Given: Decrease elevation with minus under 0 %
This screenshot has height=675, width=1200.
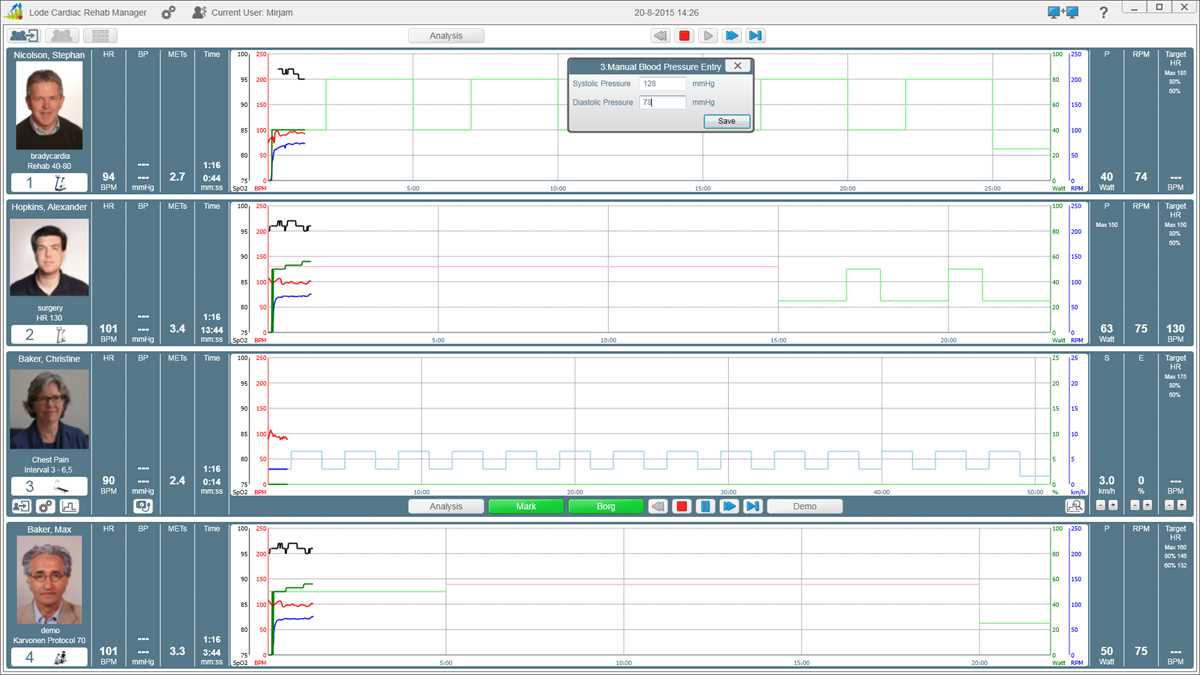Looking at the screenshot, I should [x=1135, y=505].
